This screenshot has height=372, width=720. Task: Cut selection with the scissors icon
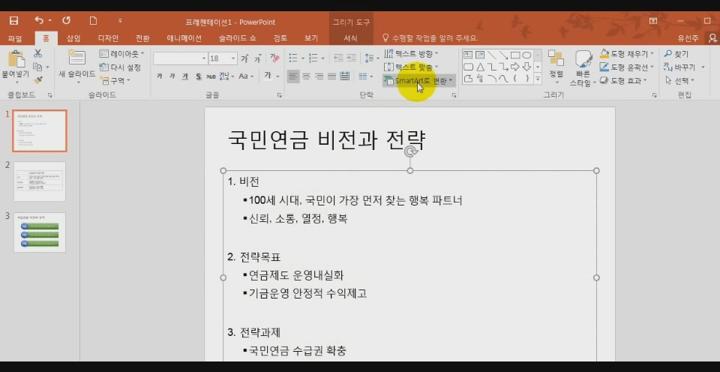coord(38,53)
